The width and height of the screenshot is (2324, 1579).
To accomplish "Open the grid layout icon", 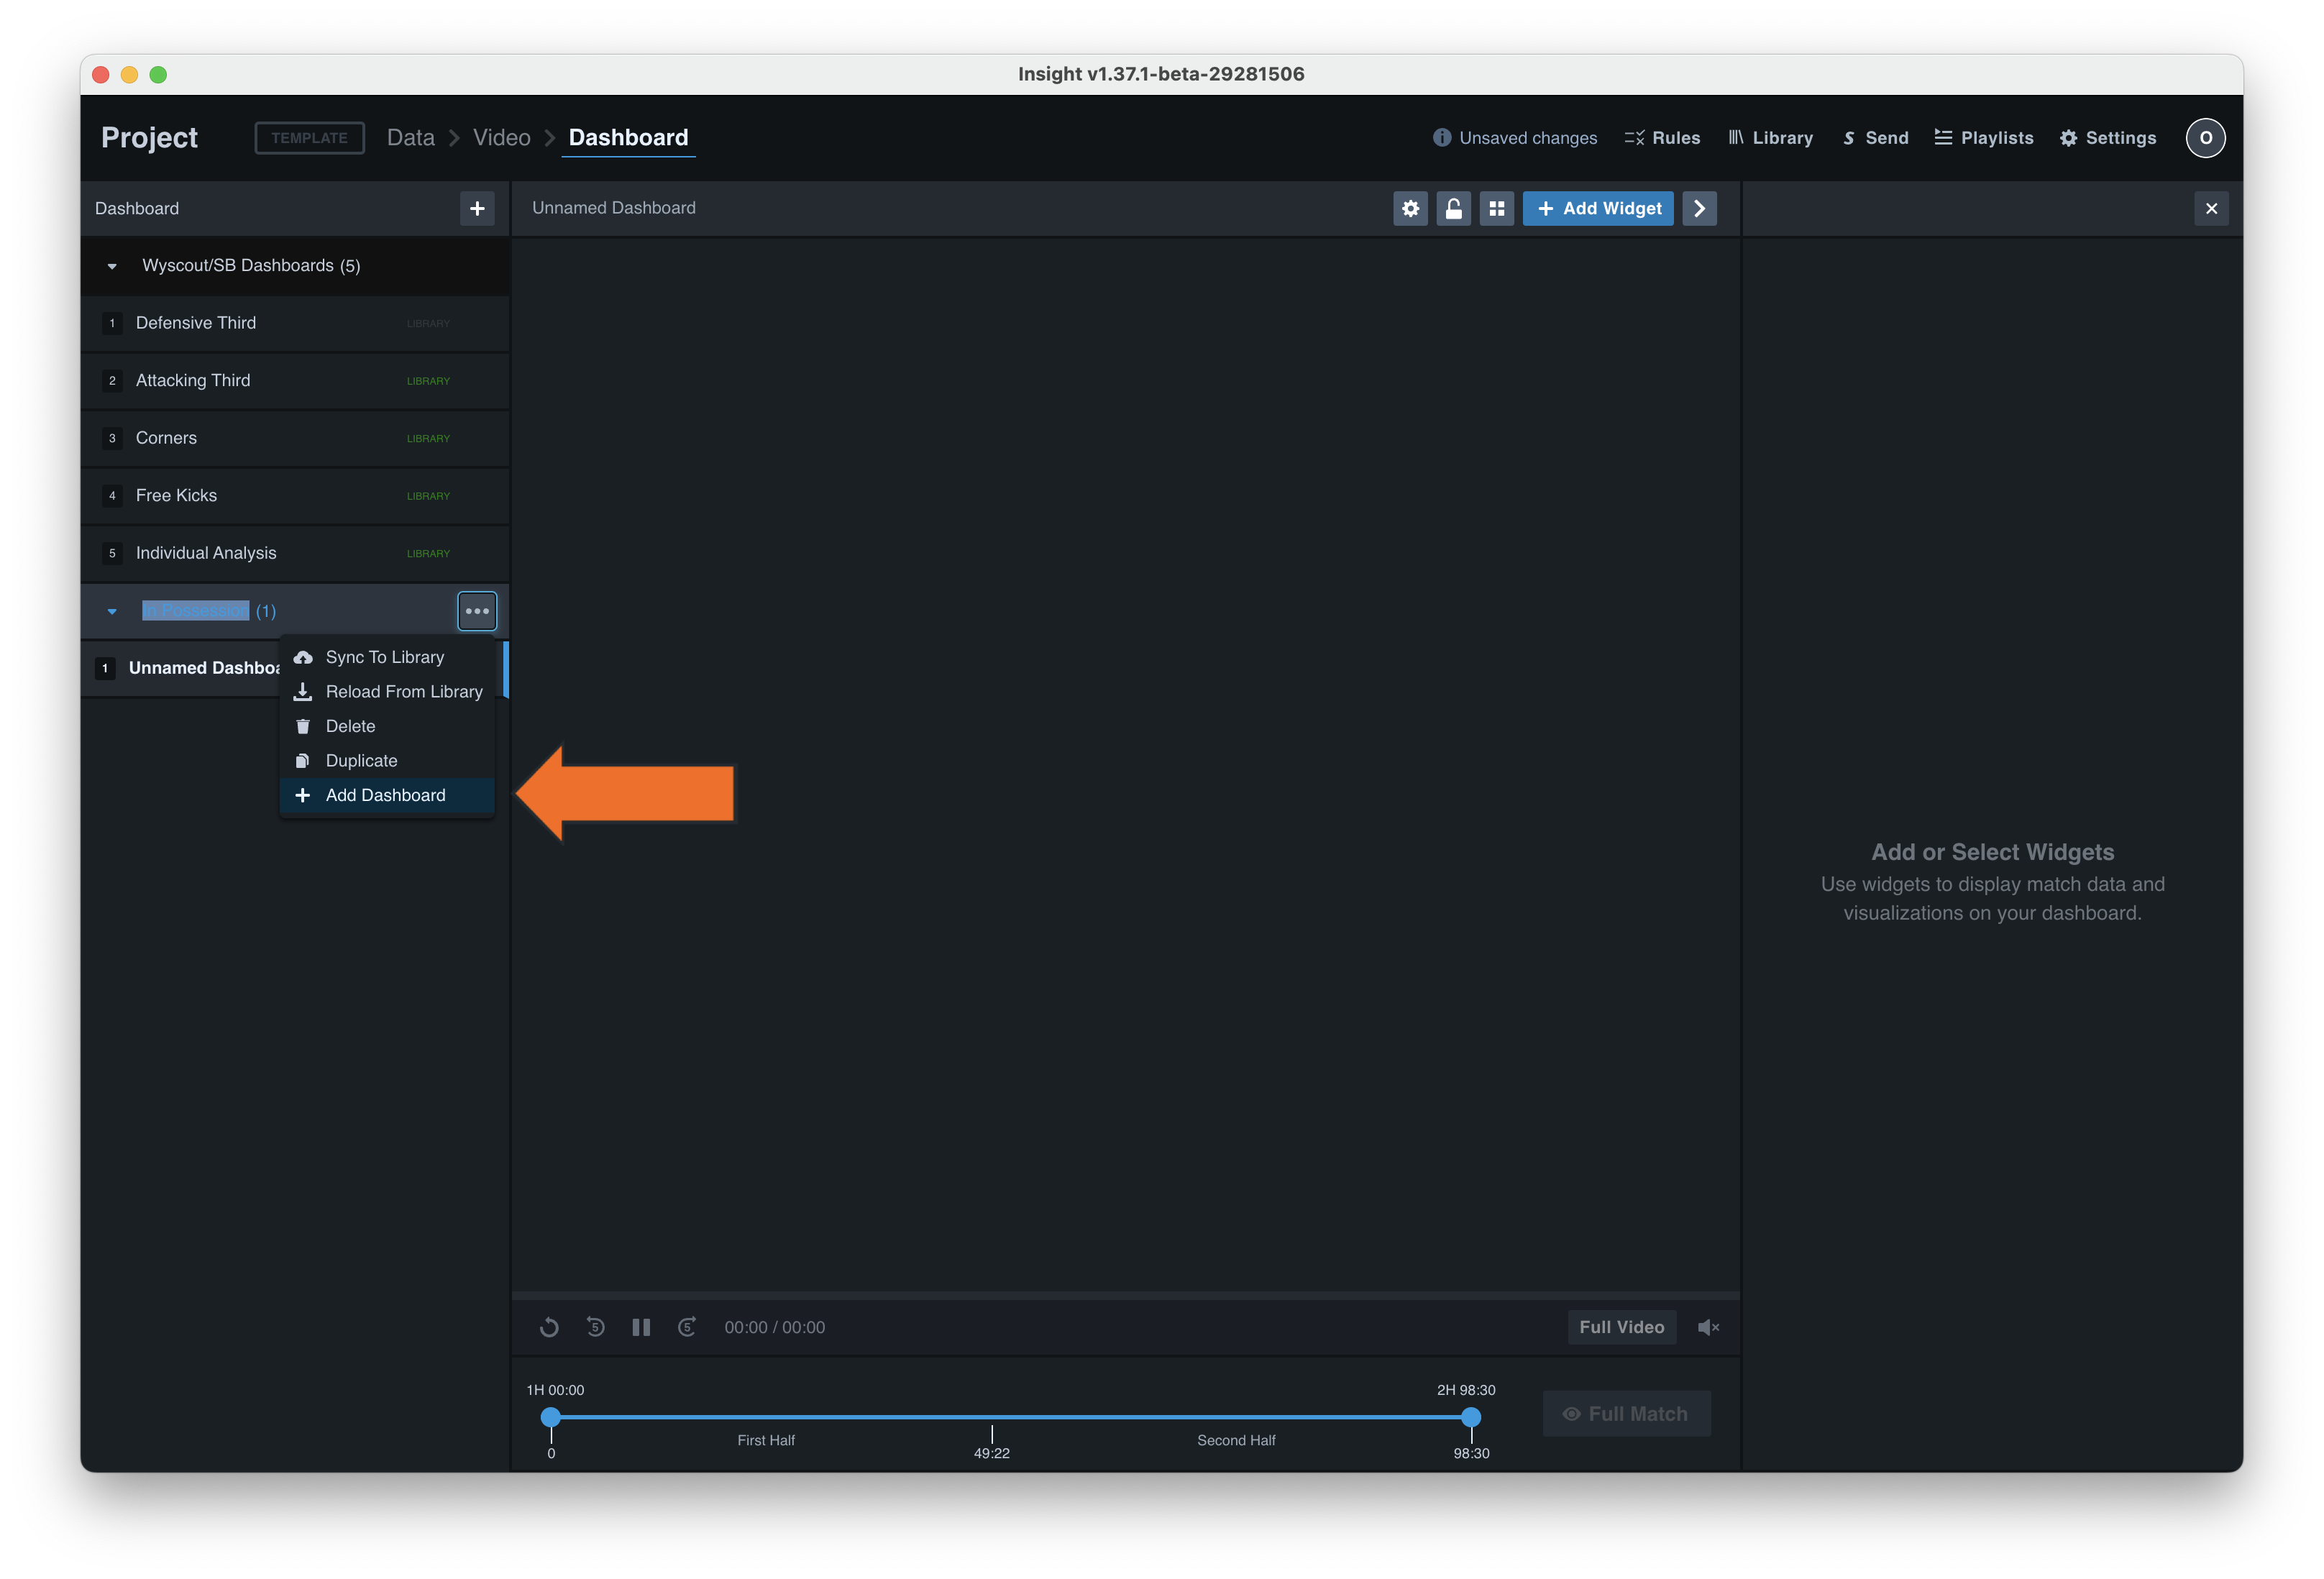I will point(1496,208).
